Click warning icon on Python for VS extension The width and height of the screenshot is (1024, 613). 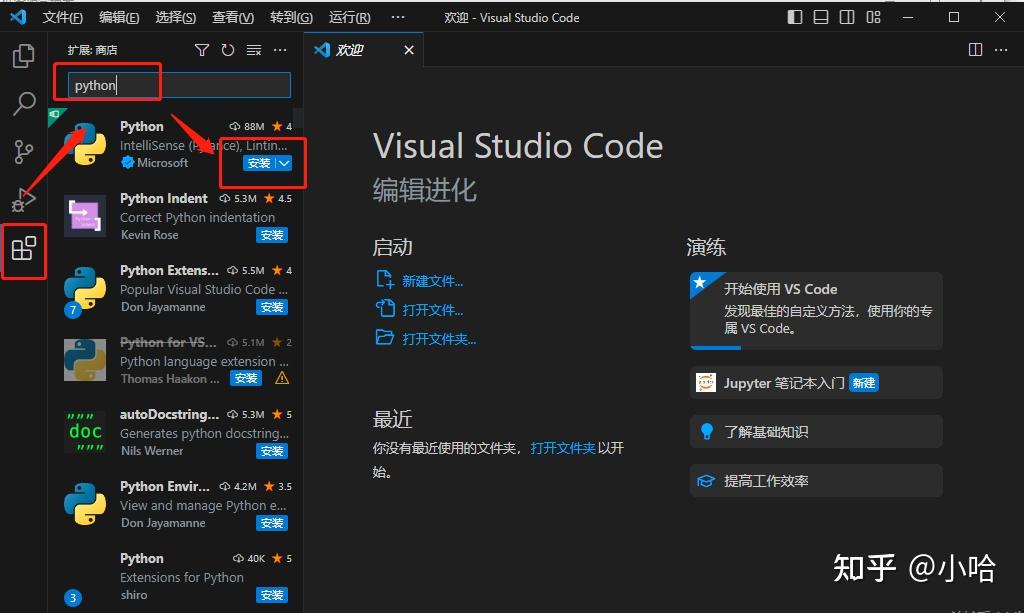click(x=282, y=378)
